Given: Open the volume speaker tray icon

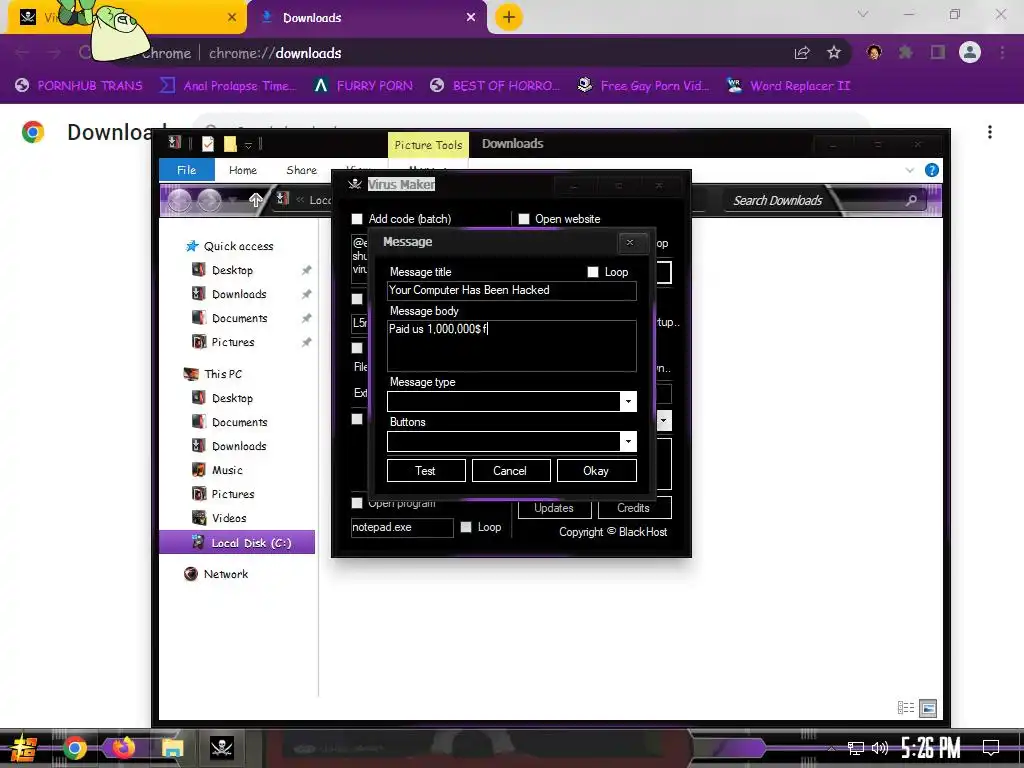Looking at the screenshot, I should tap(880, 748).
